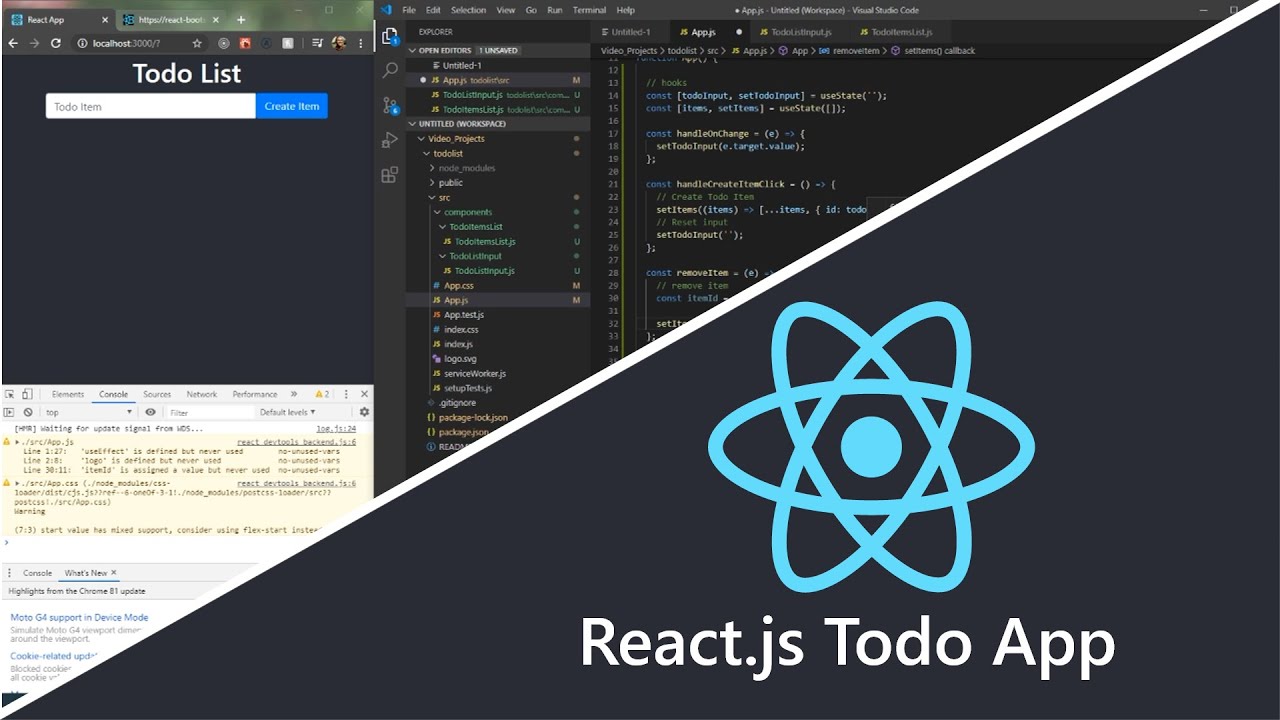Open the File menu in VS Code
Screen dimensions: 1280x720
[x=408, y=10]
